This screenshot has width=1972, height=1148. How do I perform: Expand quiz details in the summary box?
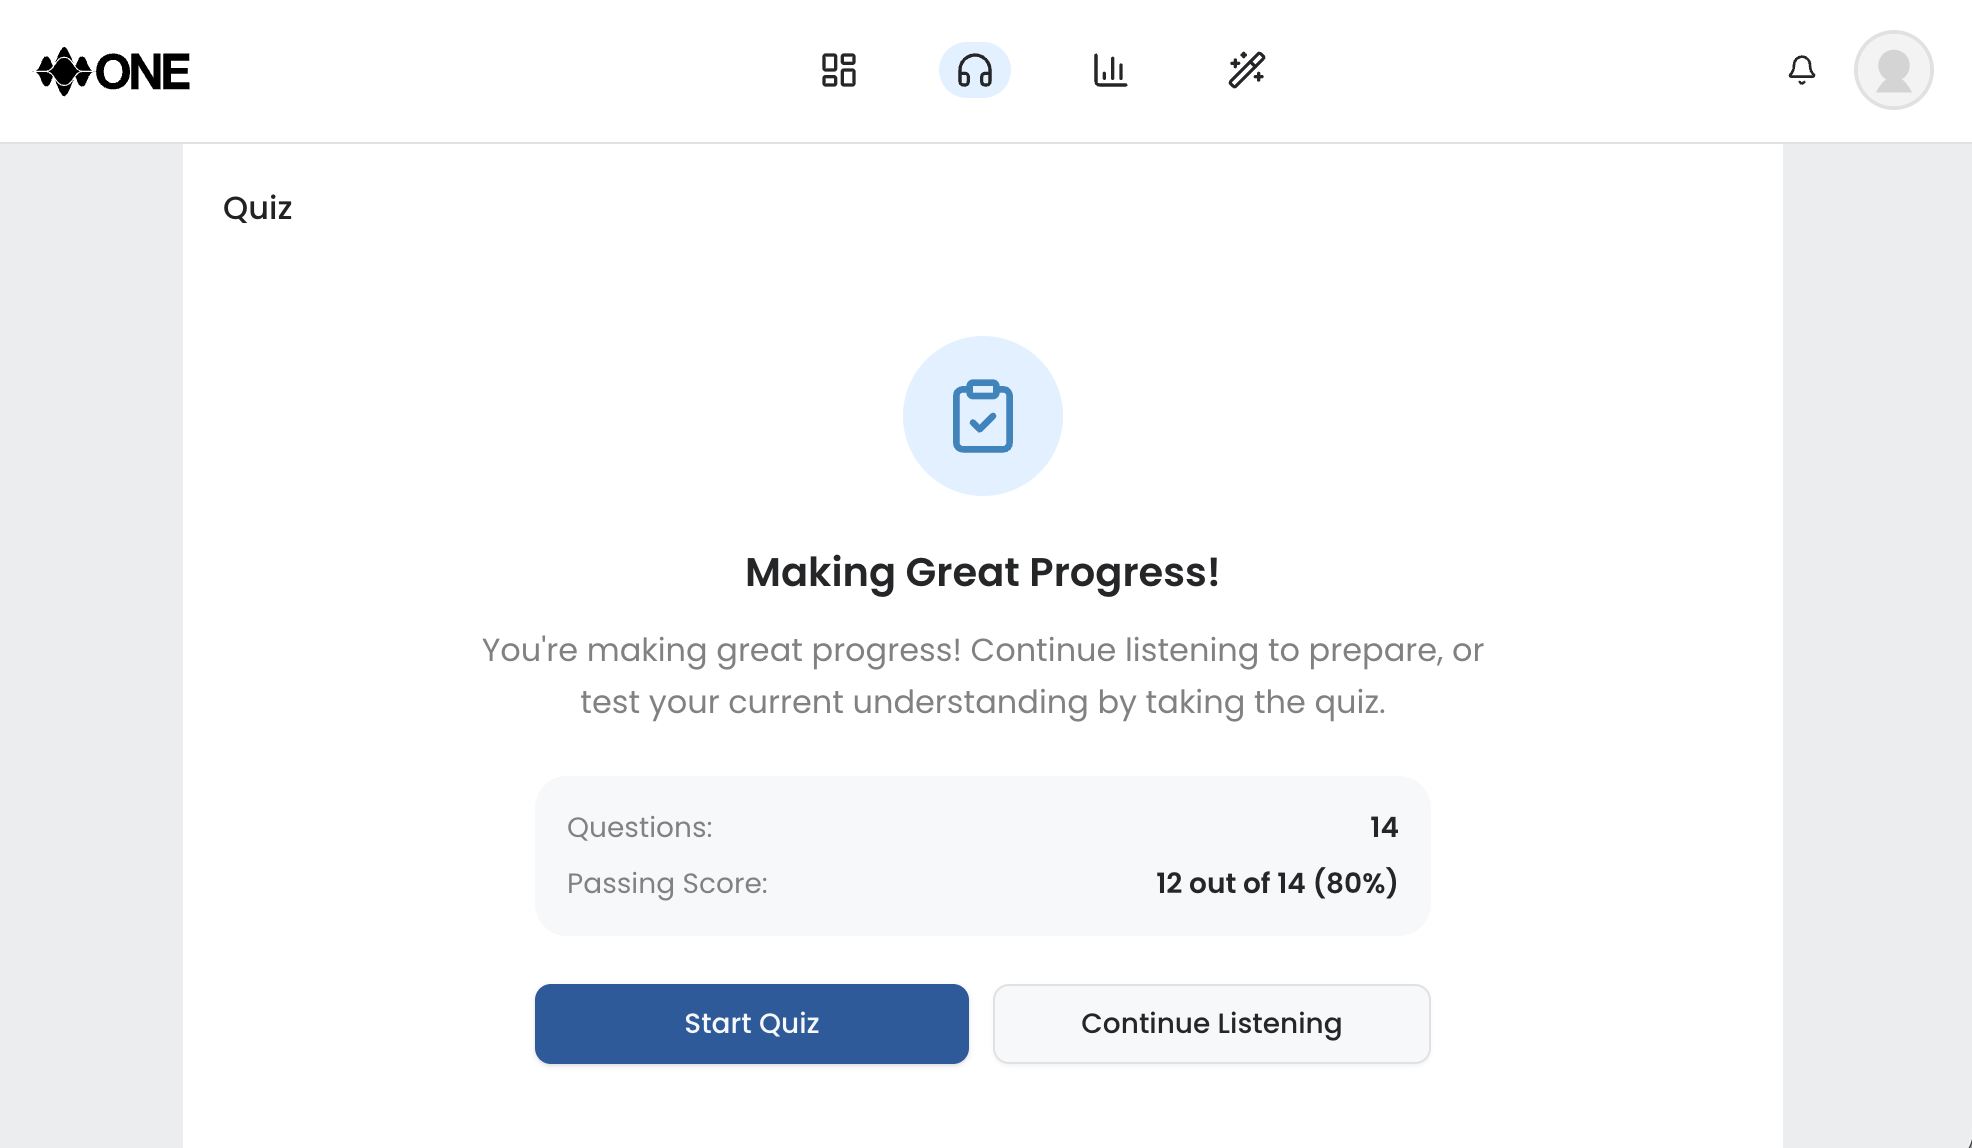pyautogui.click(x=983, y=855)
